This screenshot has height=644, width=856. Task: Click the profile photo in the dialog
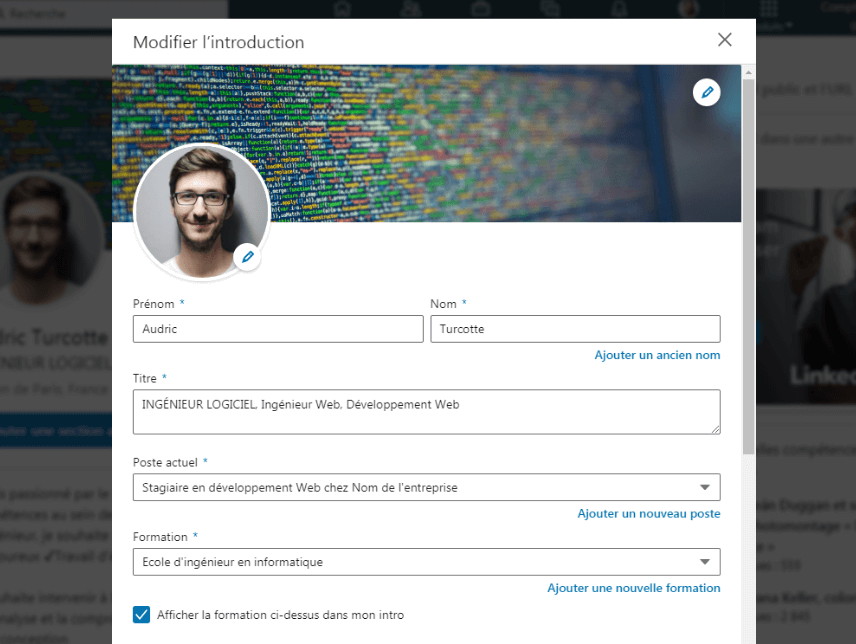click(x=201, y=212)
